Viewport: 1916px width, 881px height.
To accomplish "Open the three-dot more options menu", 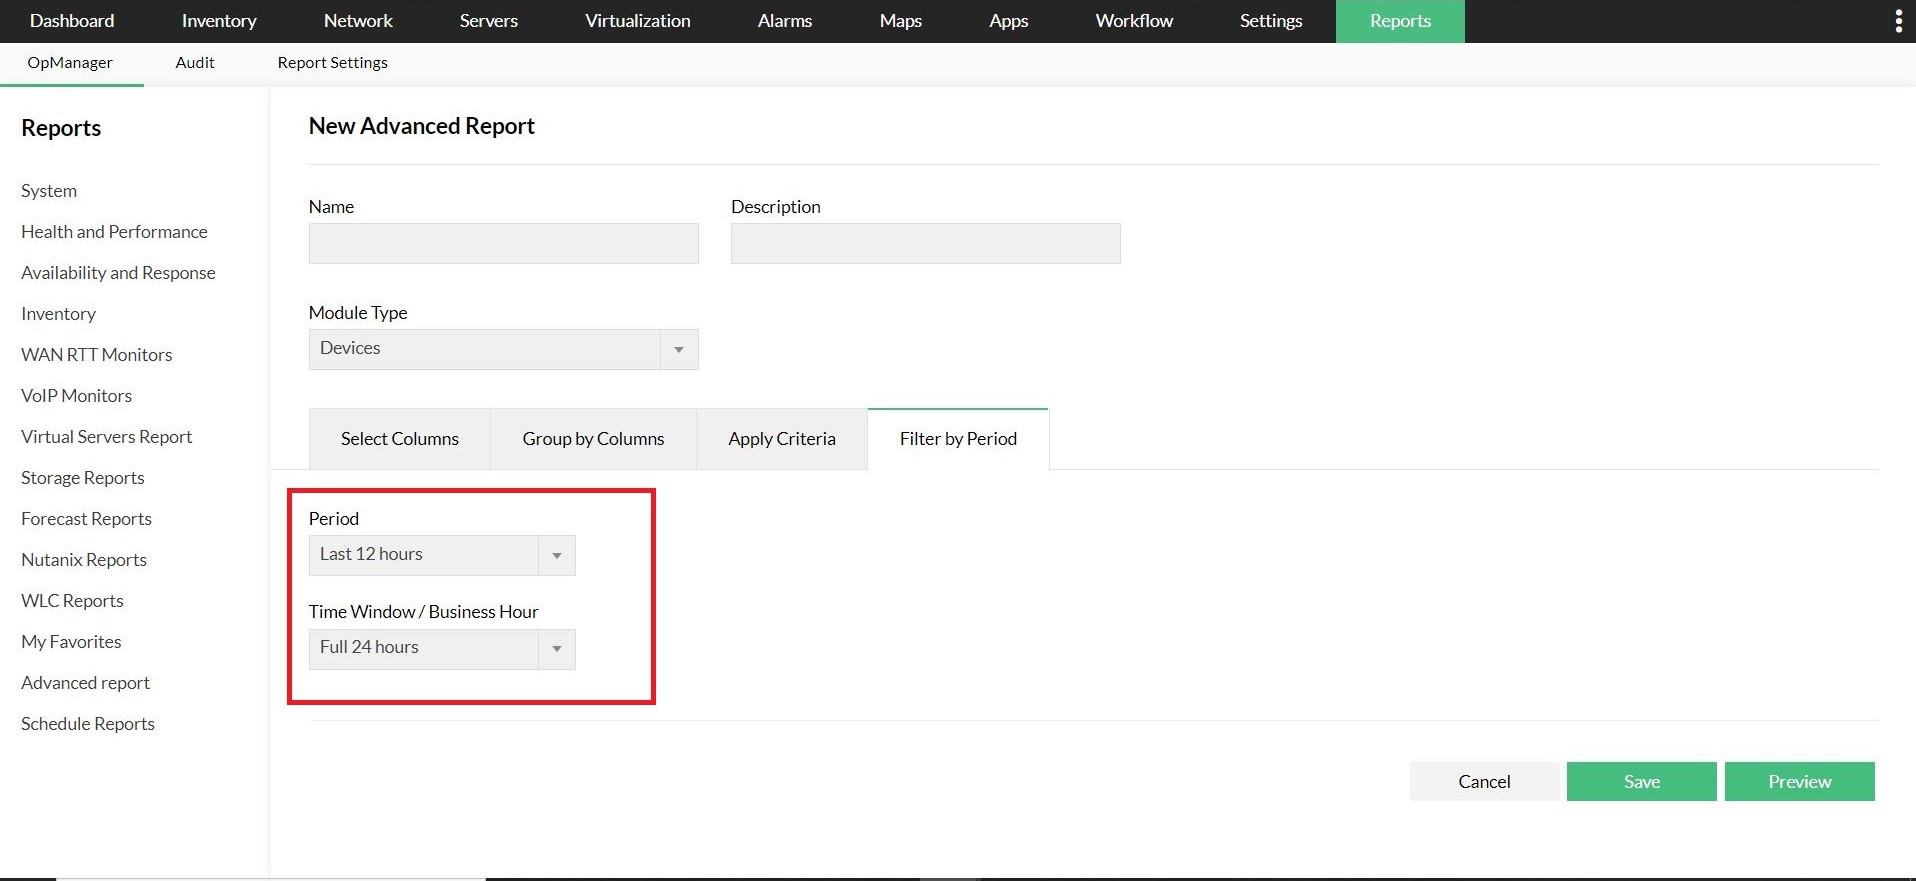I will click(x=1898, y=21).
